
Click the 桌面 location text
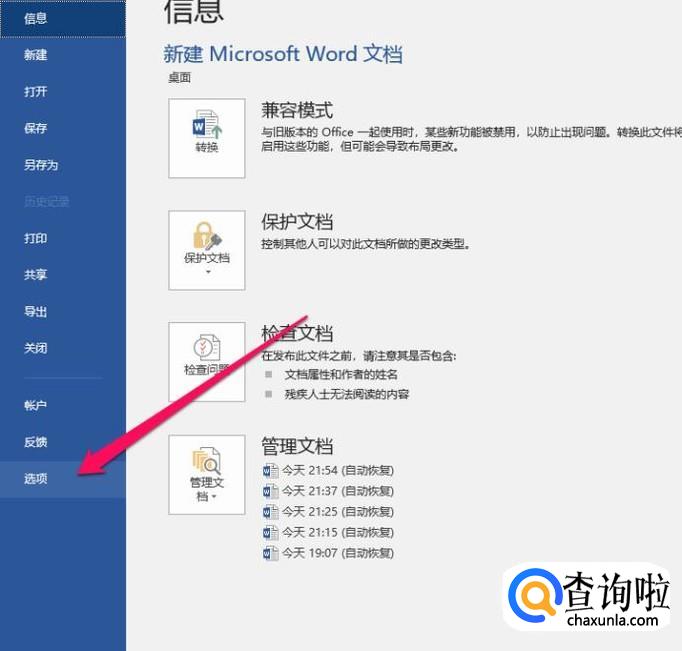pyautogui.click(x=179, y=78)
